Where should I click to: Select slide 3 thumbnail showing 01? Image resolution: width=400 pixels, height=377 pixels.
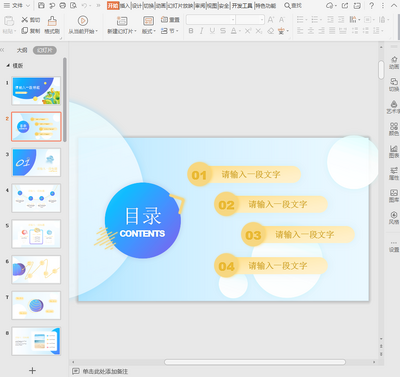[36, 162]
